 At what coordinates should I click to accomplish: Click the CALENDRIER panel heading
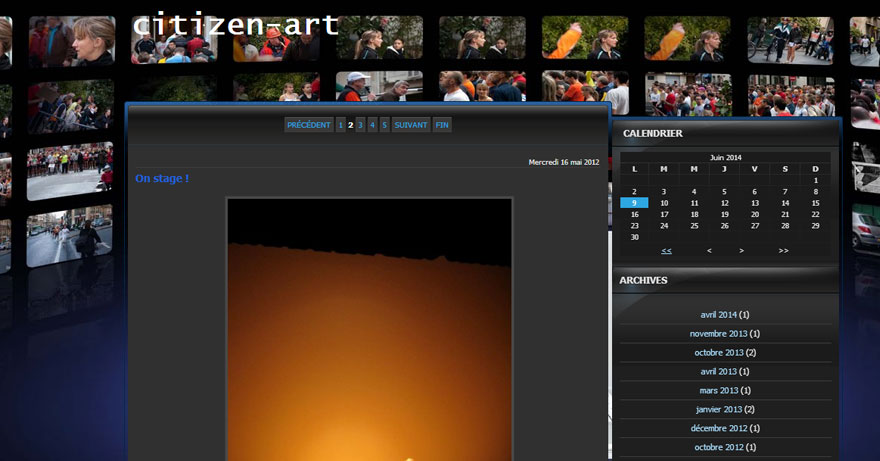[x=653, y=134]
